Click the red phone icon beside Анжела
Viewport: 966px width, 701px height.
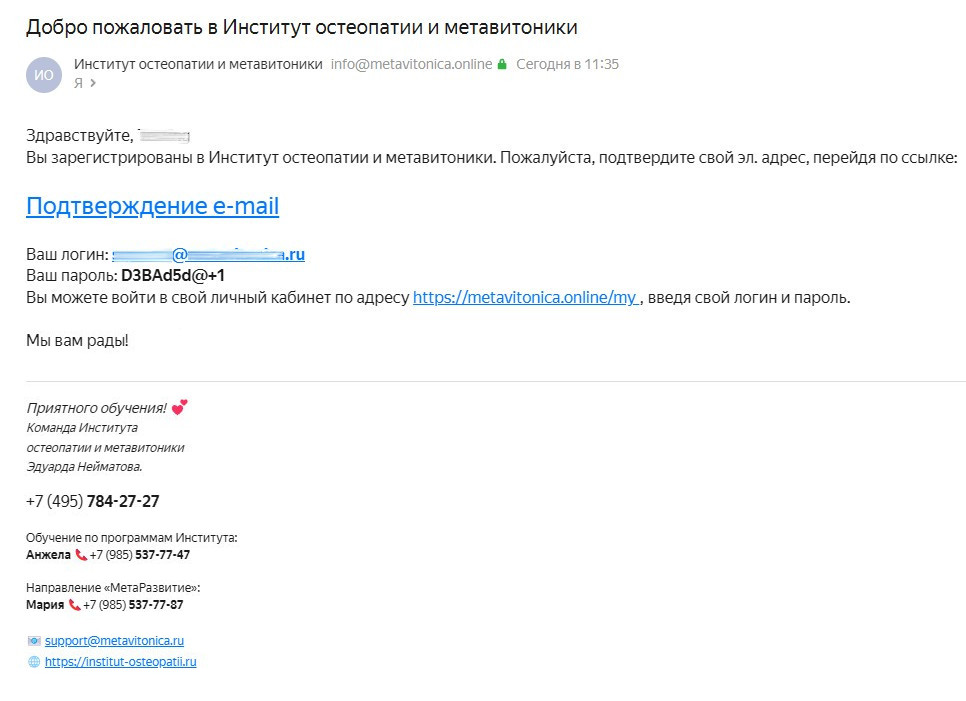81,555
